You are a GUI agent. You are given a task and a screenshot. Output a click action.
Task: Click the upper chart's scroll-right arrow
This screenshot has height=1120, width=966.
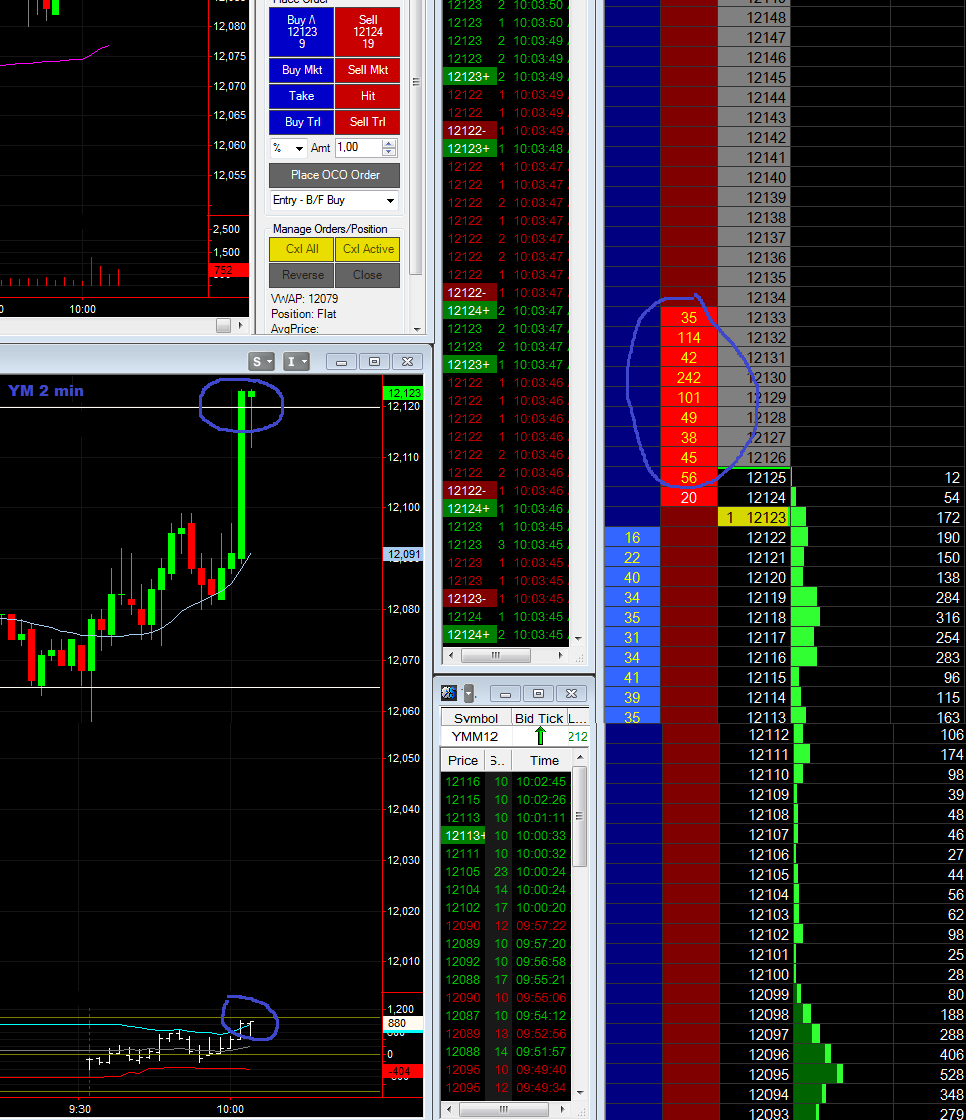pyautogui.click(x=241, y=326)
